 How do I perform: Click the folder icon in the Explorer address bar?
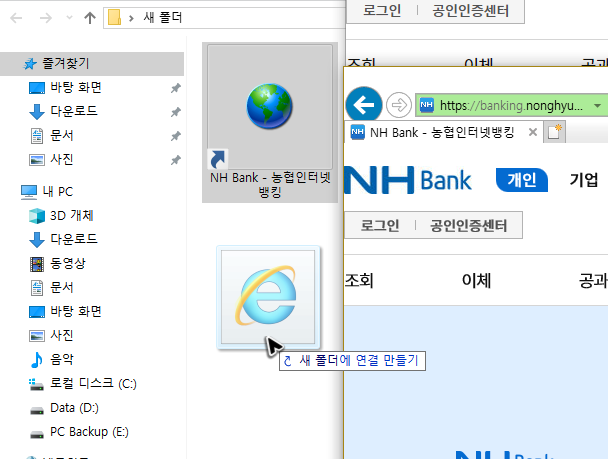pyautogui.click(x=114, y=17)
